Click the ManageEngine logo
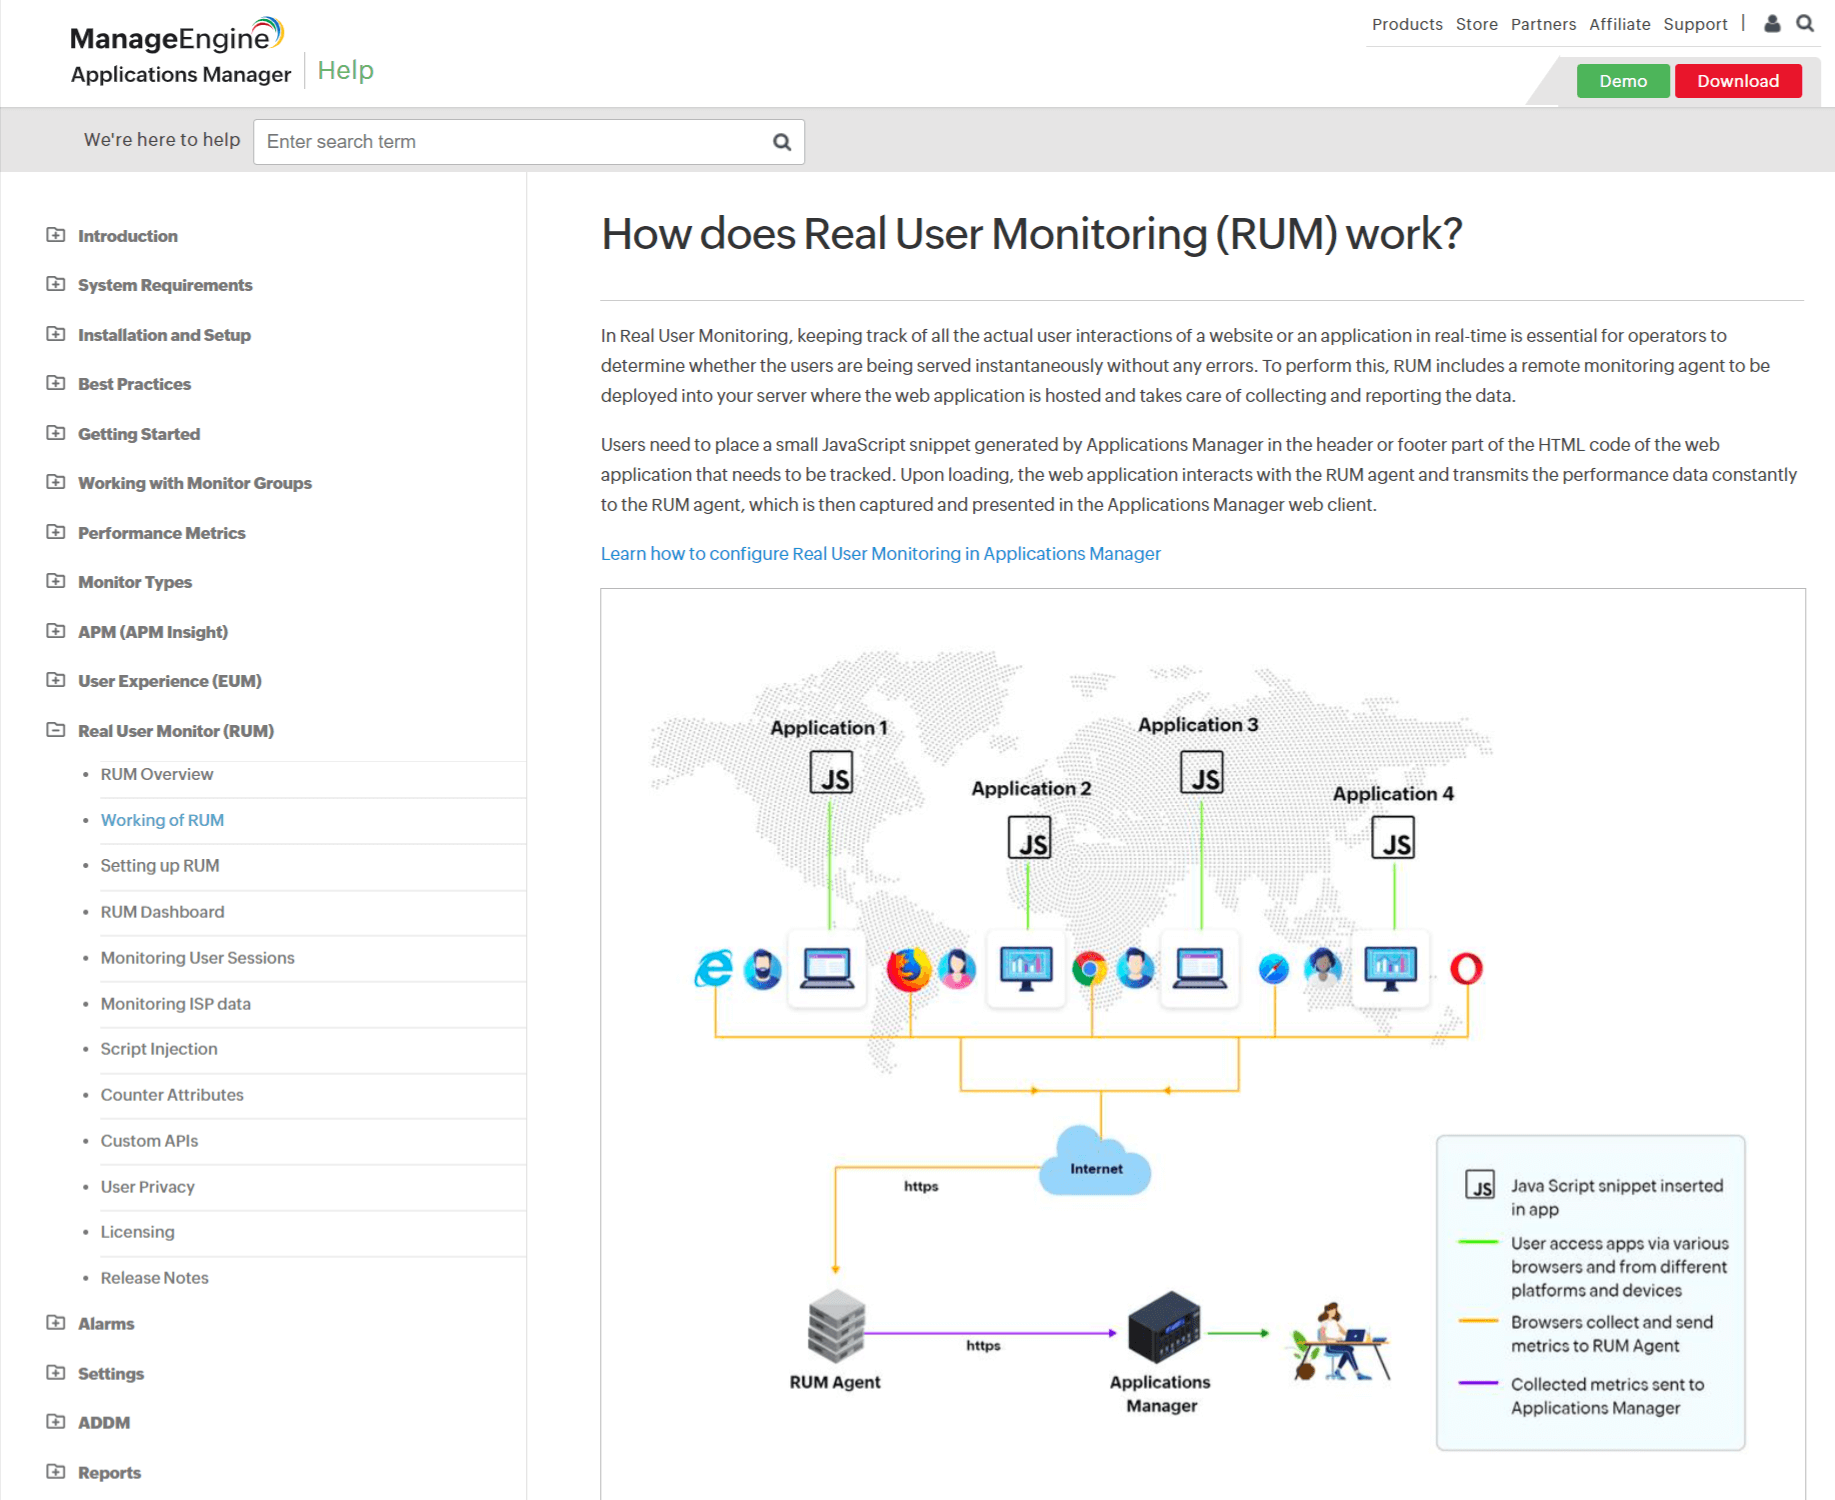 pos(177,36)
